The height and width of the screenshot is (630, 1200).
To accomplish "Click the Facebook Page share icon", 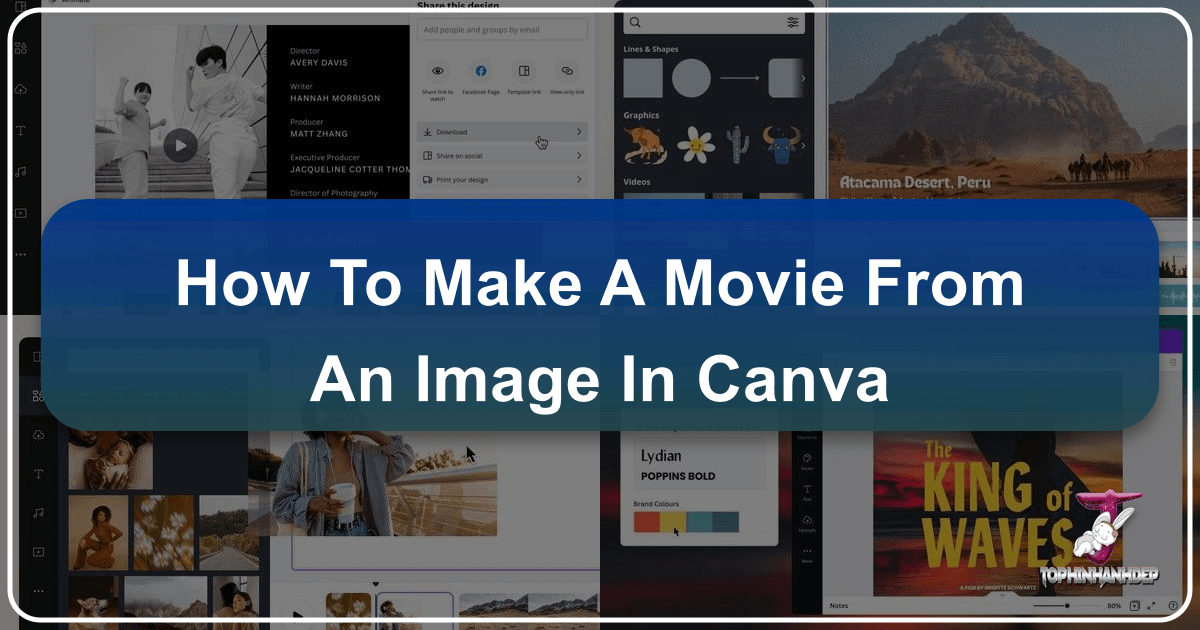I will click(x=481, y=71).
